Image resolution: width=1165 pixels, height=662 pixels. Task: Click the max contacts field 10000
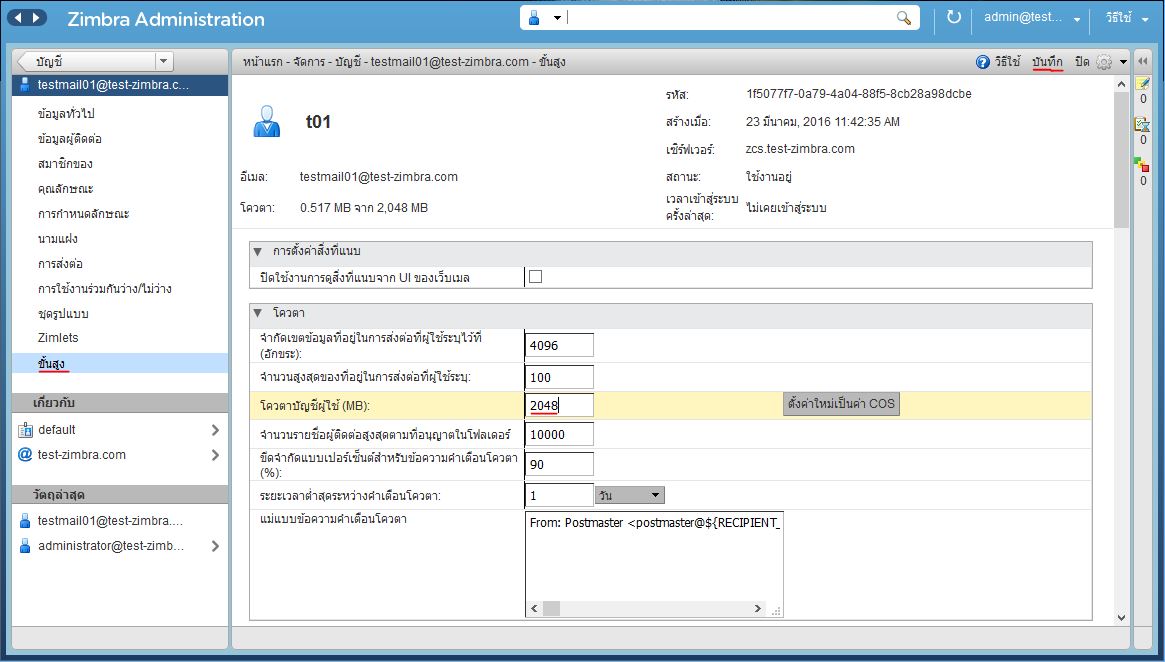coord(559,435)
